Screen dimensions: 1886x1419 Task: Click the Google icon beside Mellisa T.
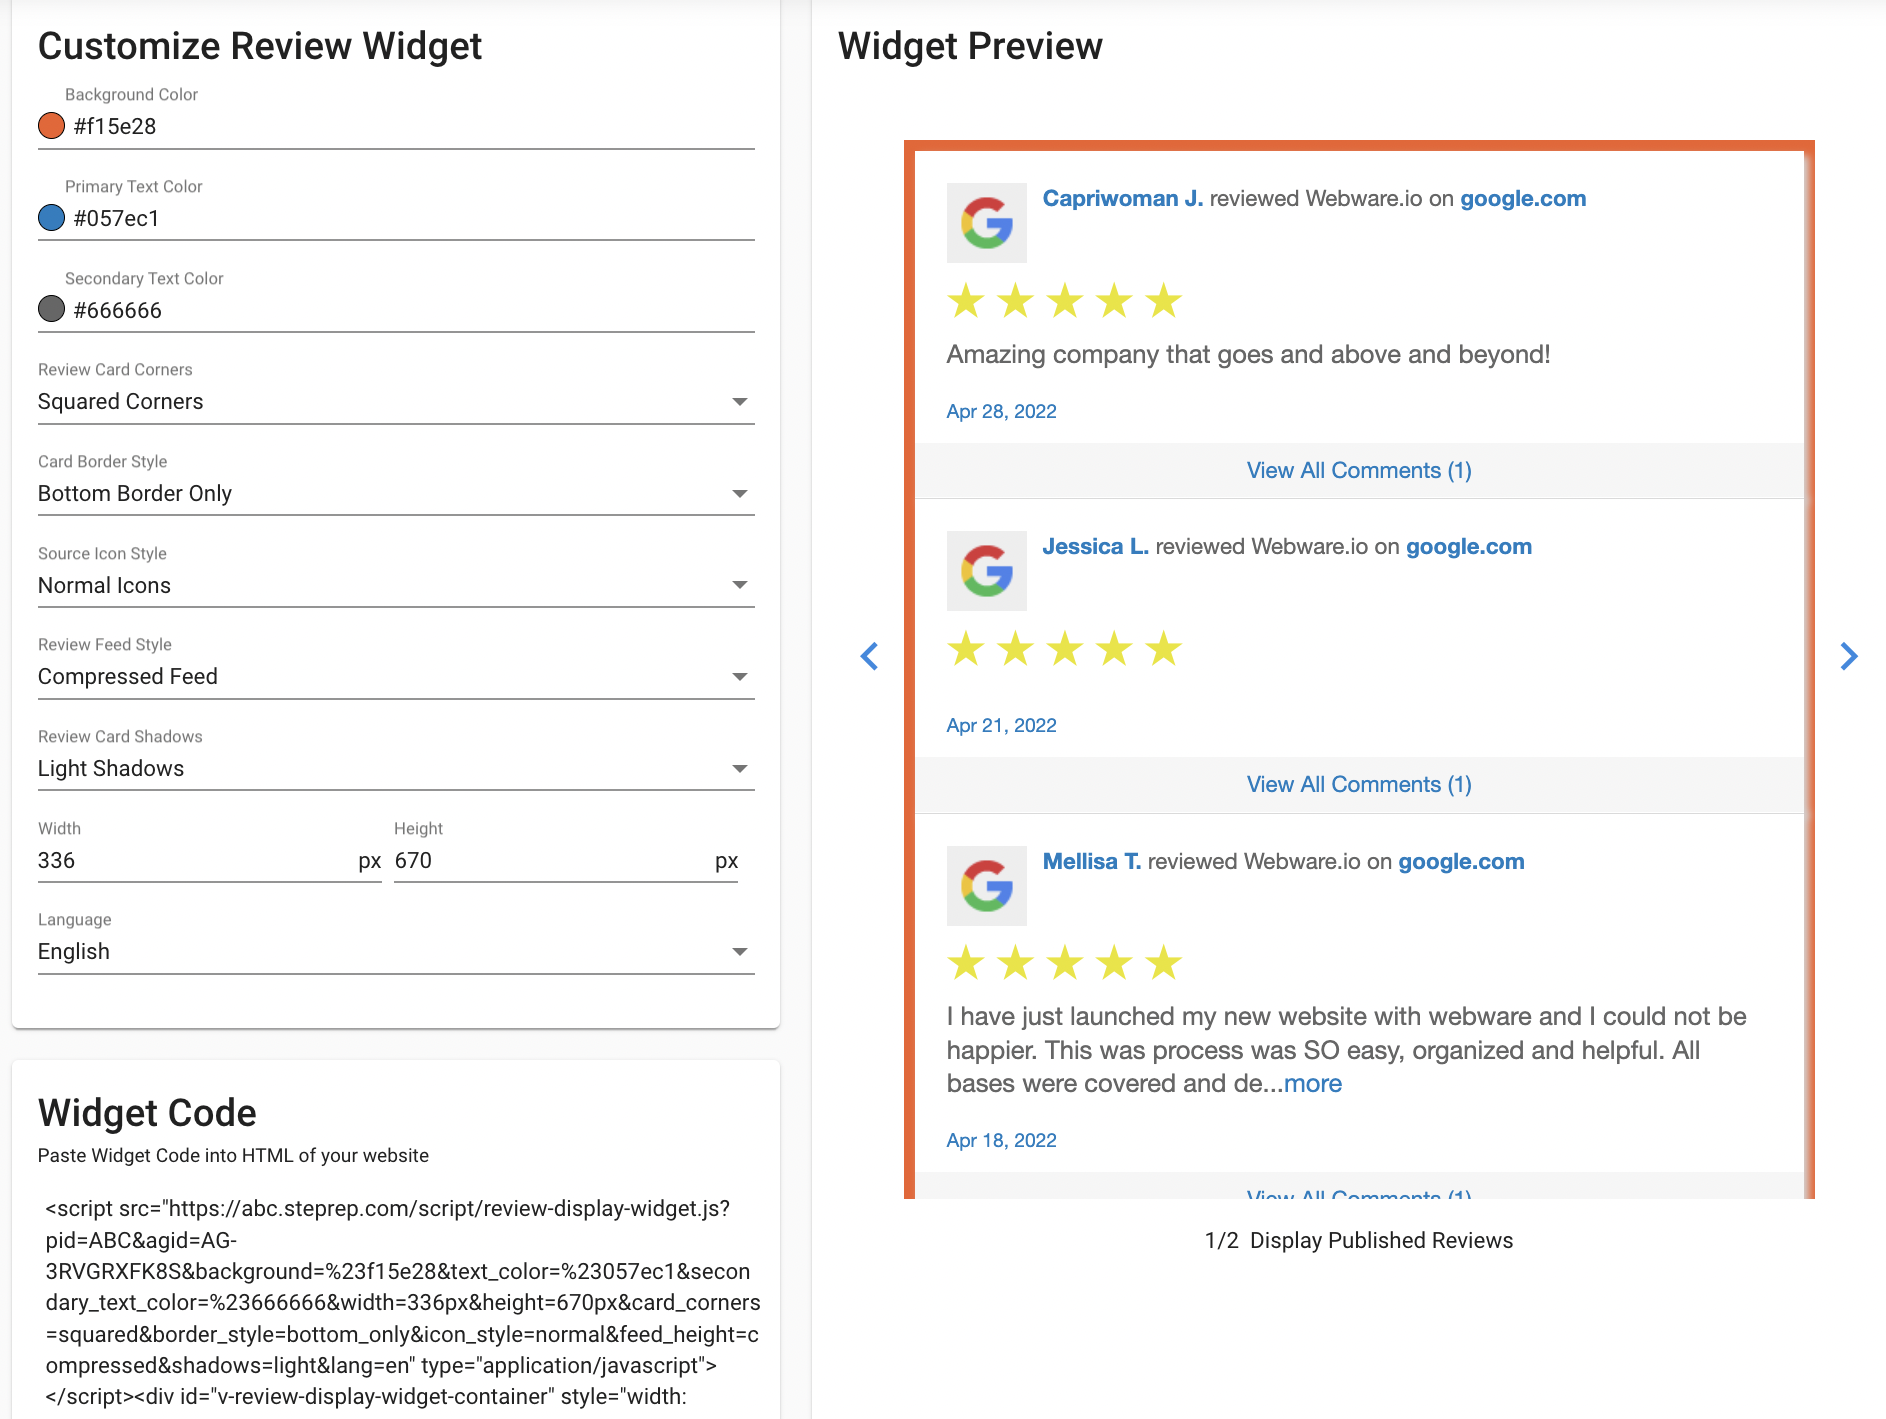pyautogui.click(x=986, y=885)
